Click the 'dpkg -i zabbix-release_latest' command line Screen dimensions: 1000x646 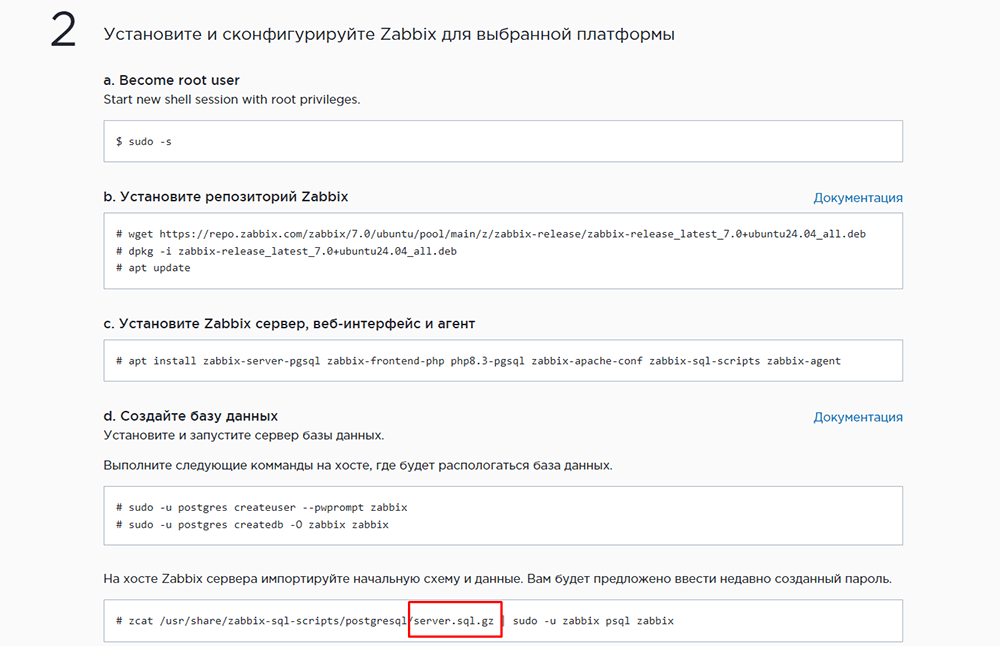[x=286, y=251]
